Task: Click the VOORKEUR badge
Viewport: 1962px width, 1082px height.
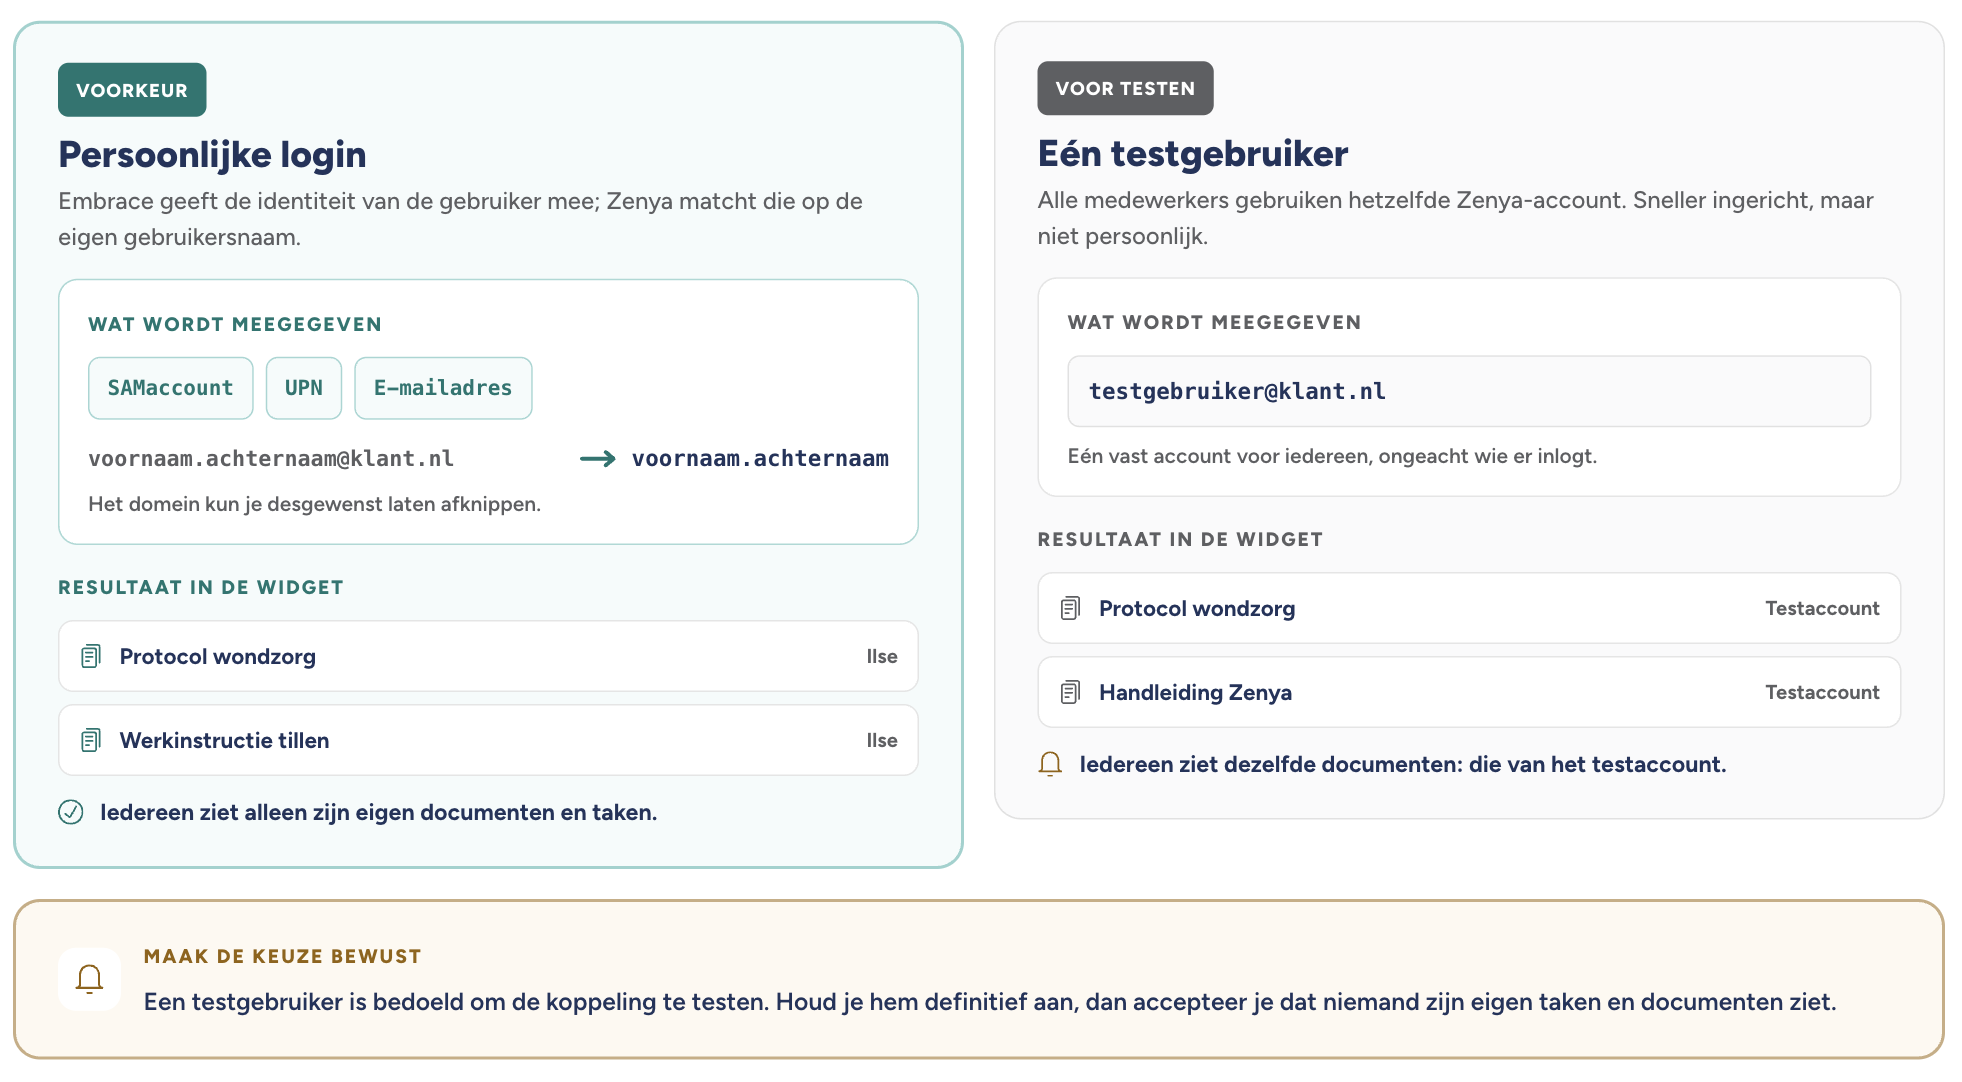Action: (132, 90)
